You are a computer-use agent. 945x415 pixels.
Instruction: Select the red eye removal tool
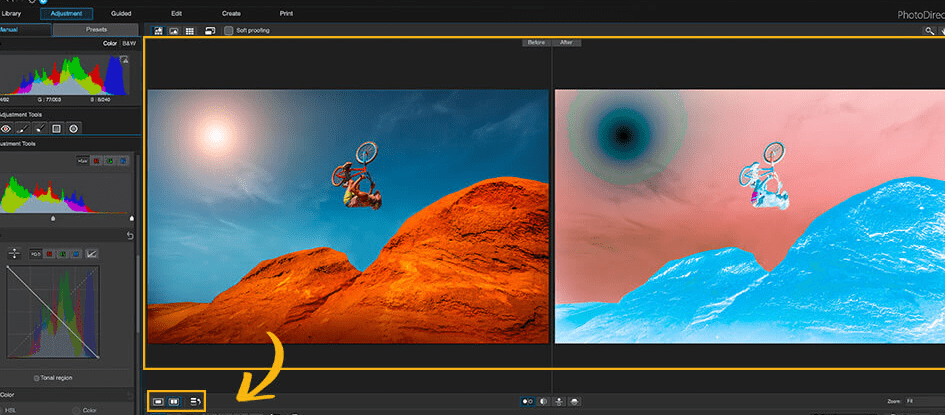[x=4, y=129]
